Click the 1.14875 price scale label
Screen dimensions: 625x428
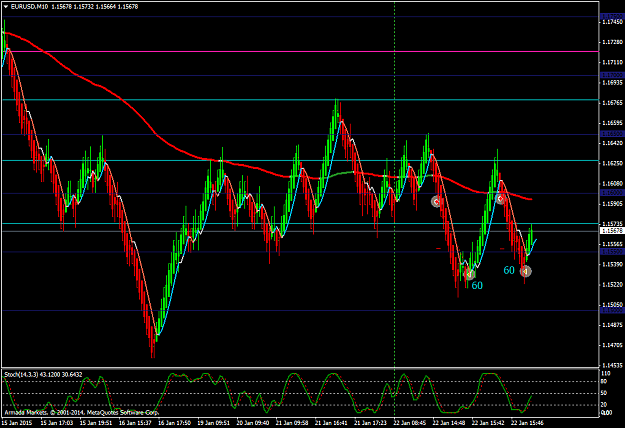(x=613, y=325)
